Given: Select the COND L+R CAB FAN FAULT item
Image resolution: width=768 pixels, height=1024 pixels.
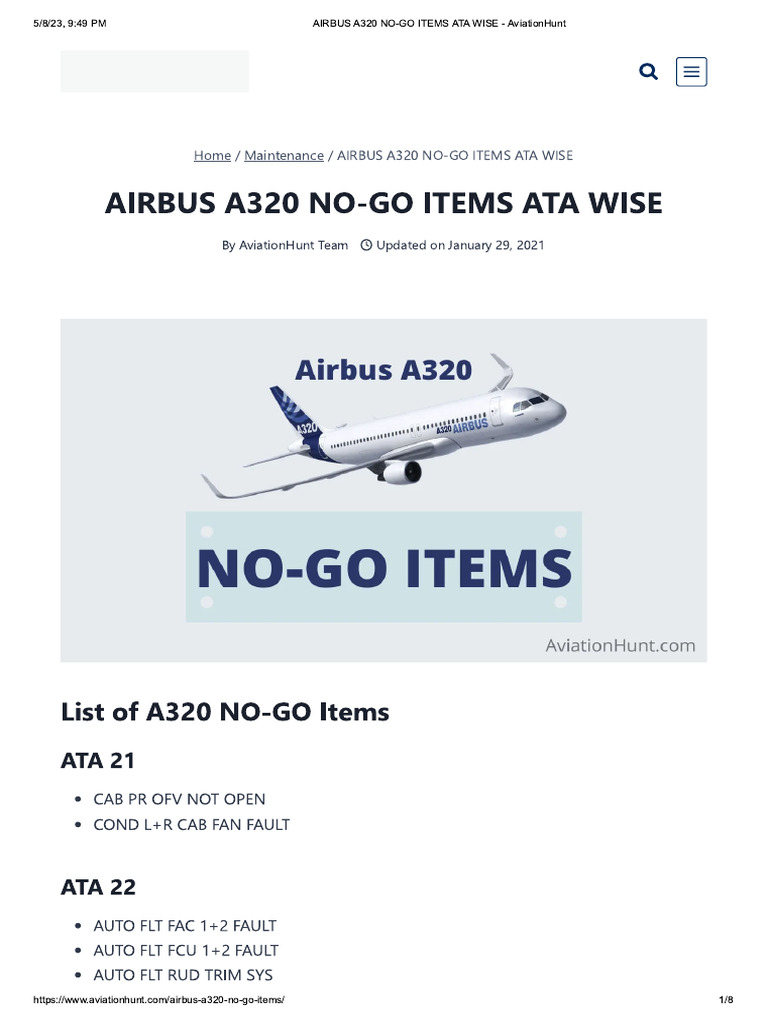Looking at the screenshot, I should [x=191, y=825].
